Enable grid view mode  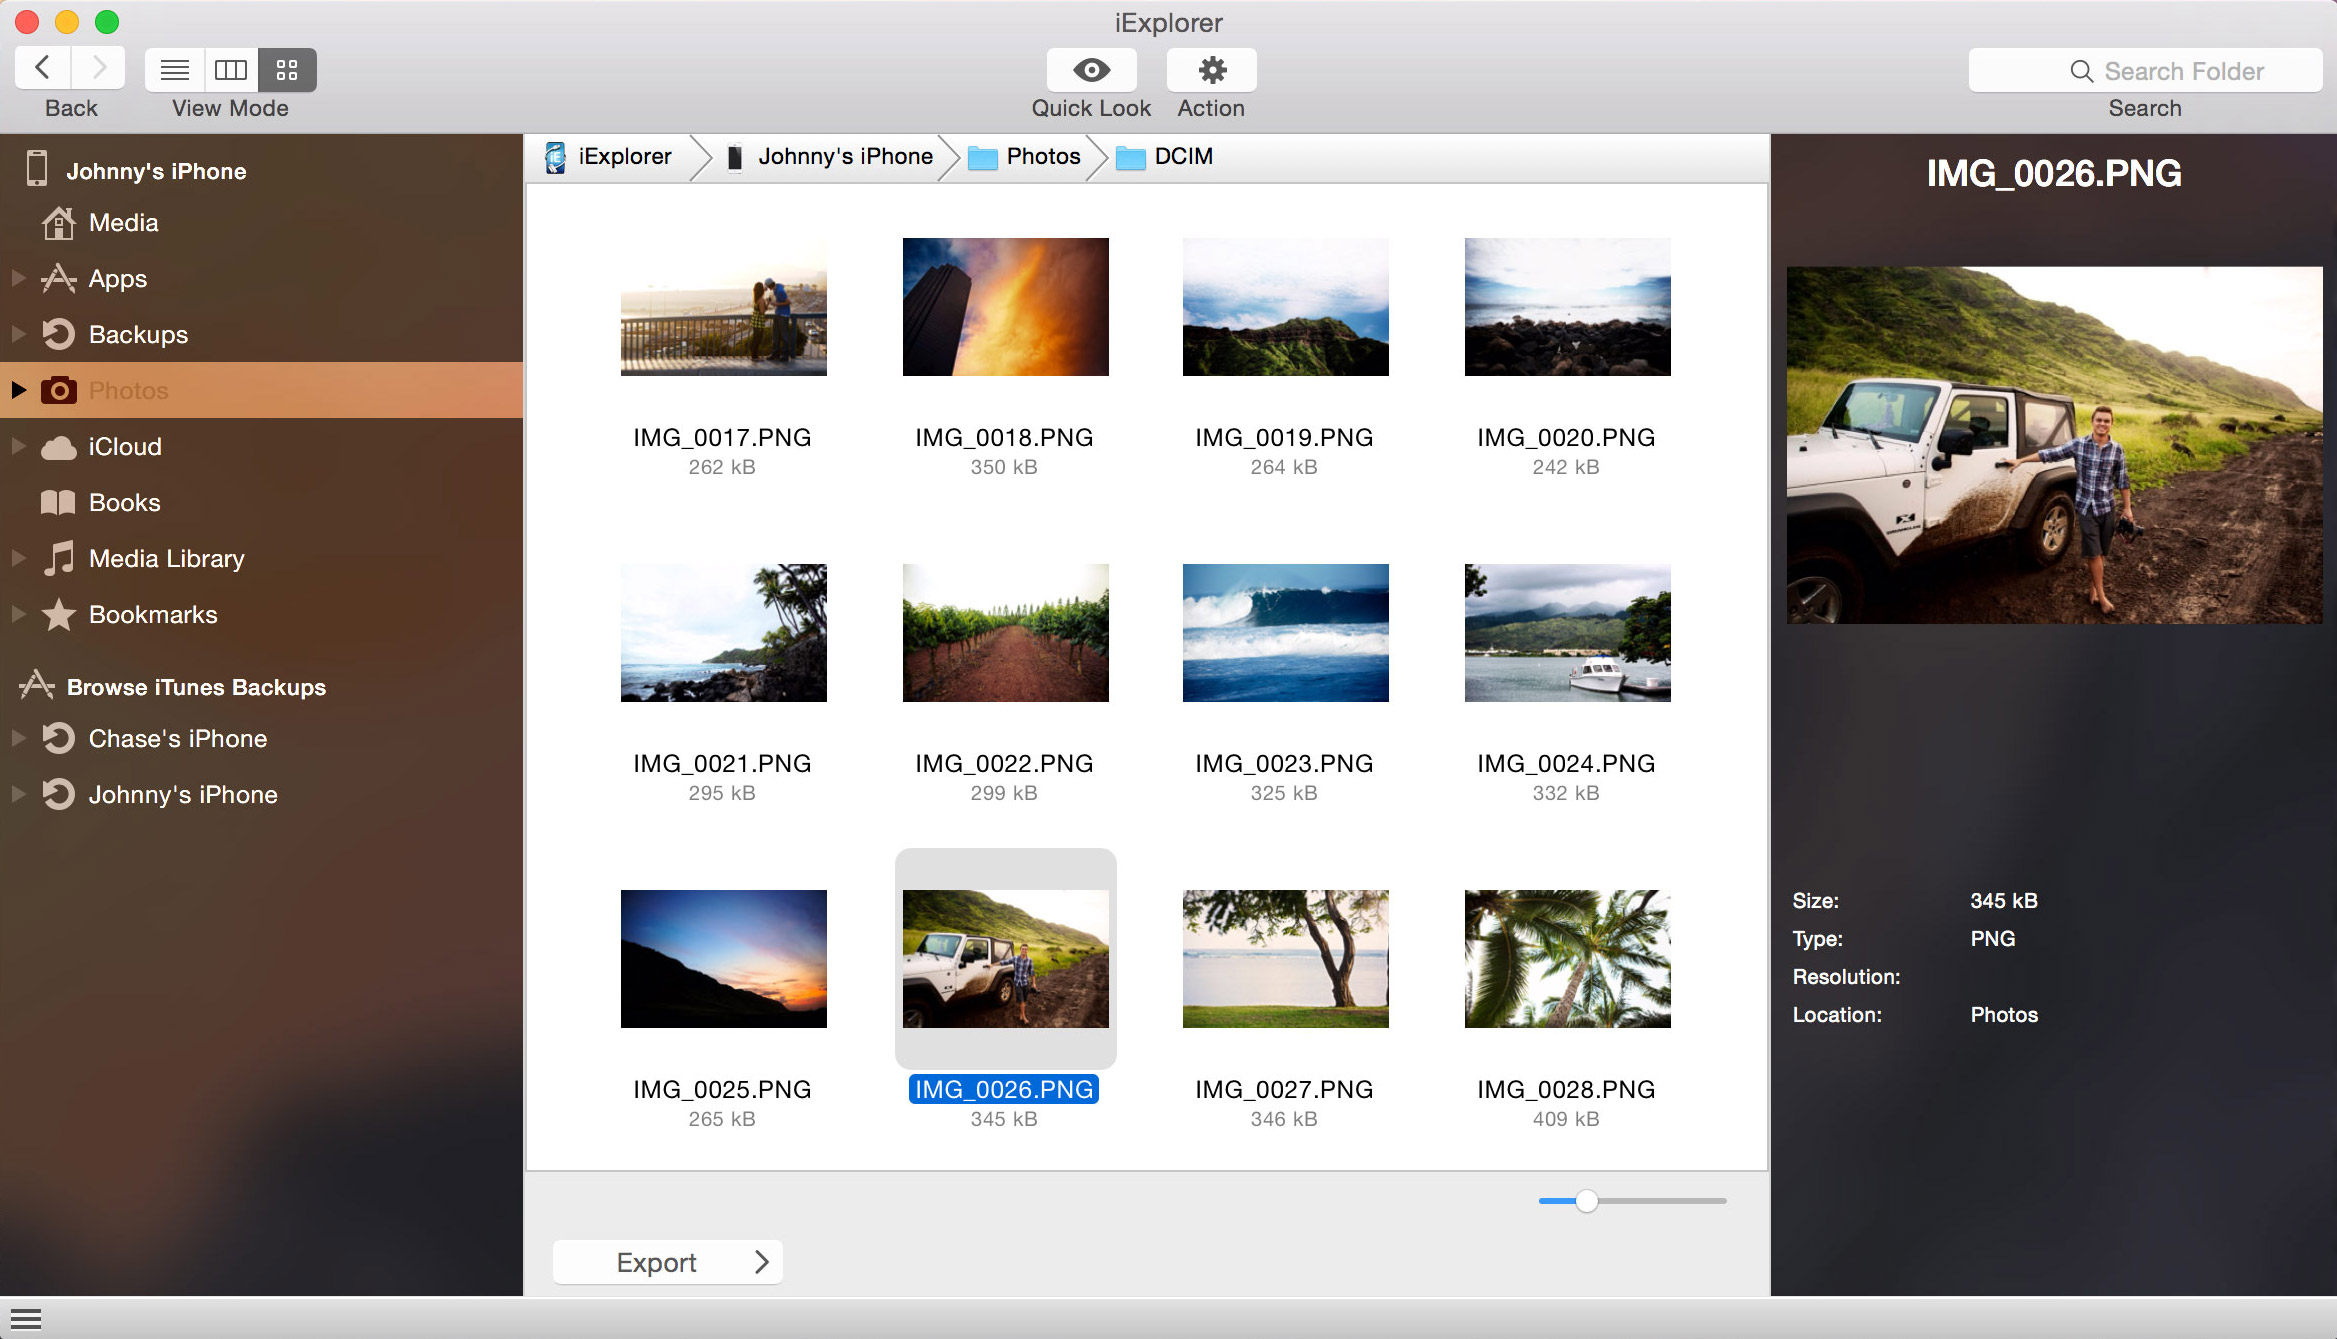(x=287, y=70)
